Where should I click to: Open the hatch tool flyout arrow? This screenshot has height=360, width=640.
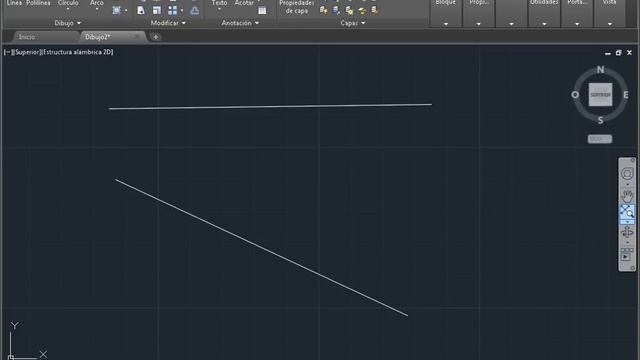point(126,11)
